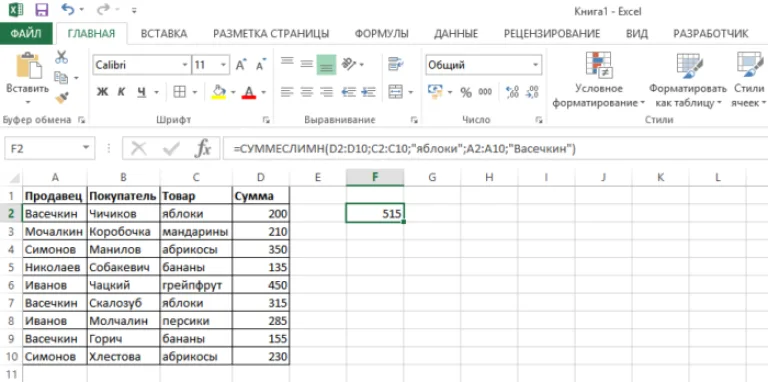Click inside the formula bar
Viewport: 768px width, 382px height.
click(495, 148)
